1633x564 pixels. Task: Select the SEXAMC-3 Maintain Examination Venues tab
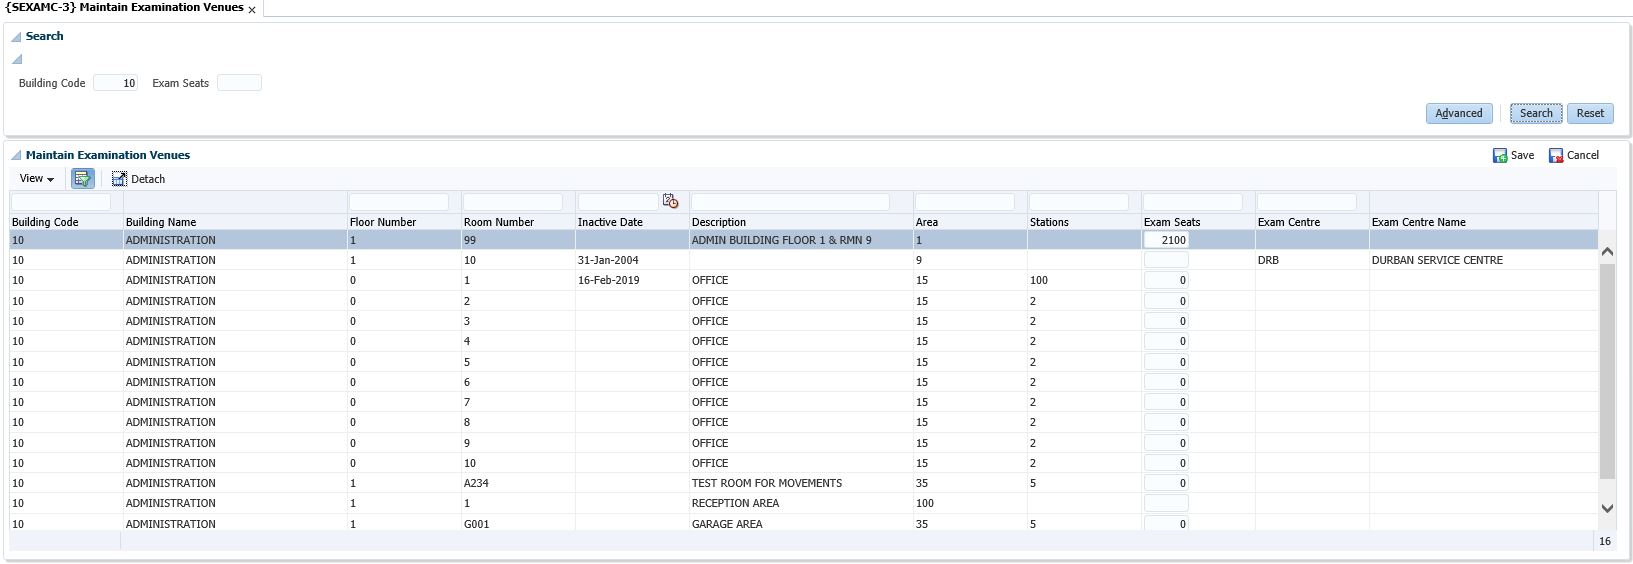(124, 8)
